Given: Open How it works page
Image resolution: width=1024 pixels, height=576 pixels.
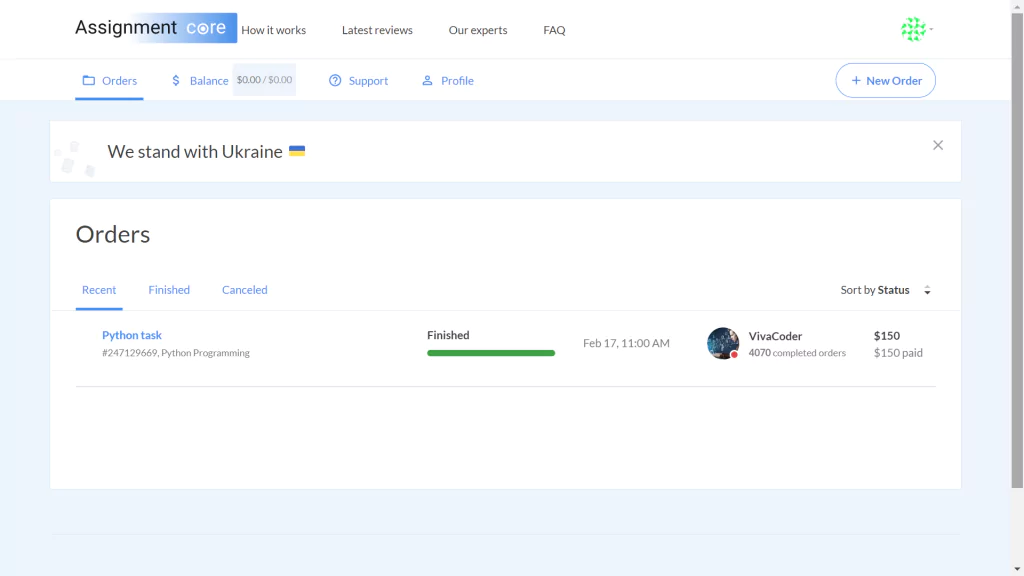Looking at the screenshot, I should pyautogui.click(x=274, y=30).
